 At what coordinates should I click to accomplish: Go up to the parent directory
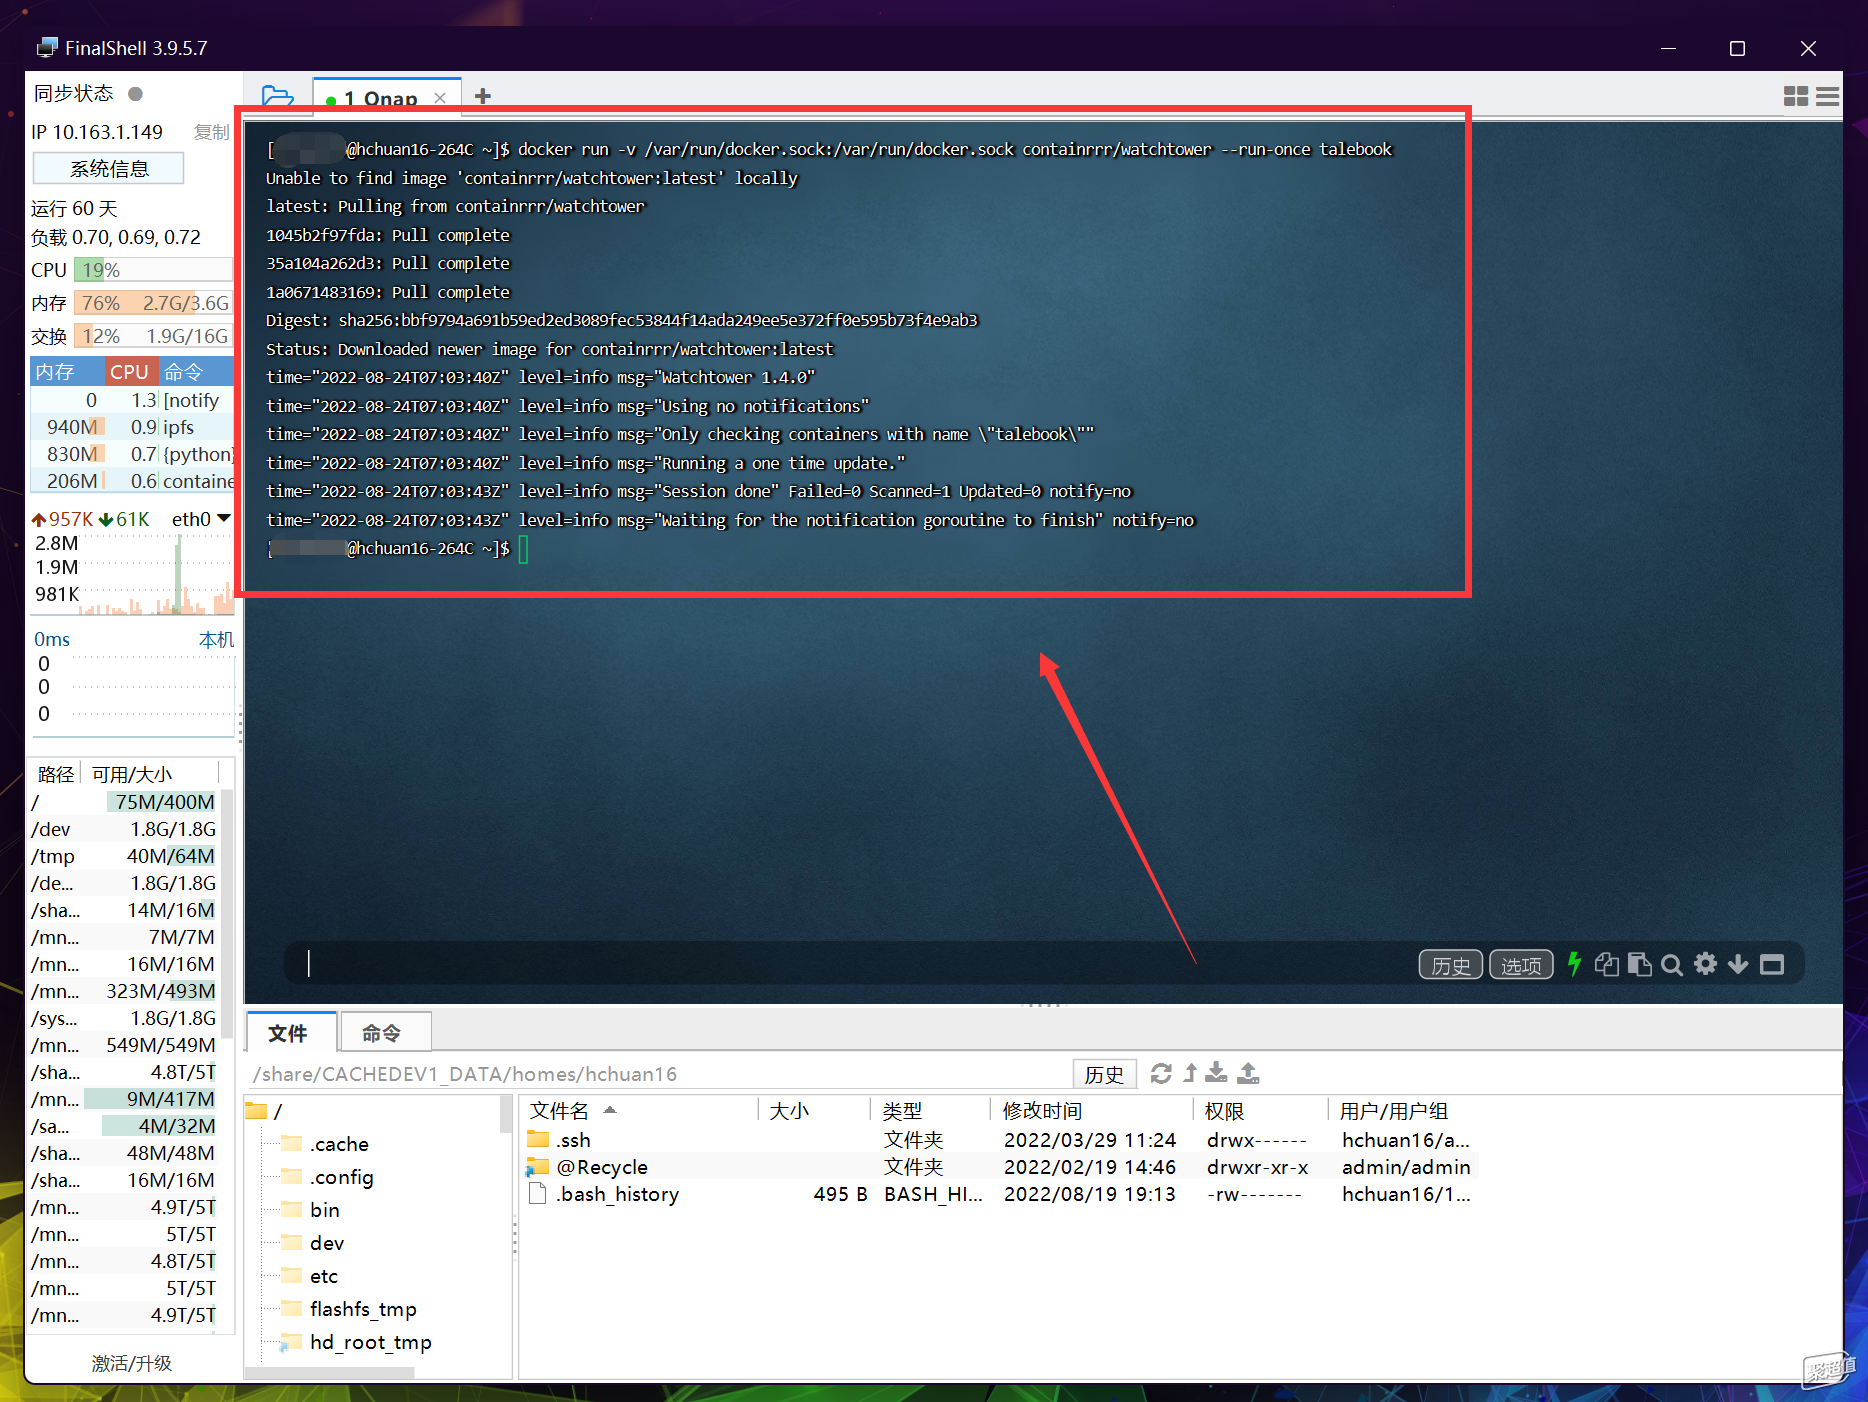(1190, 1073)
